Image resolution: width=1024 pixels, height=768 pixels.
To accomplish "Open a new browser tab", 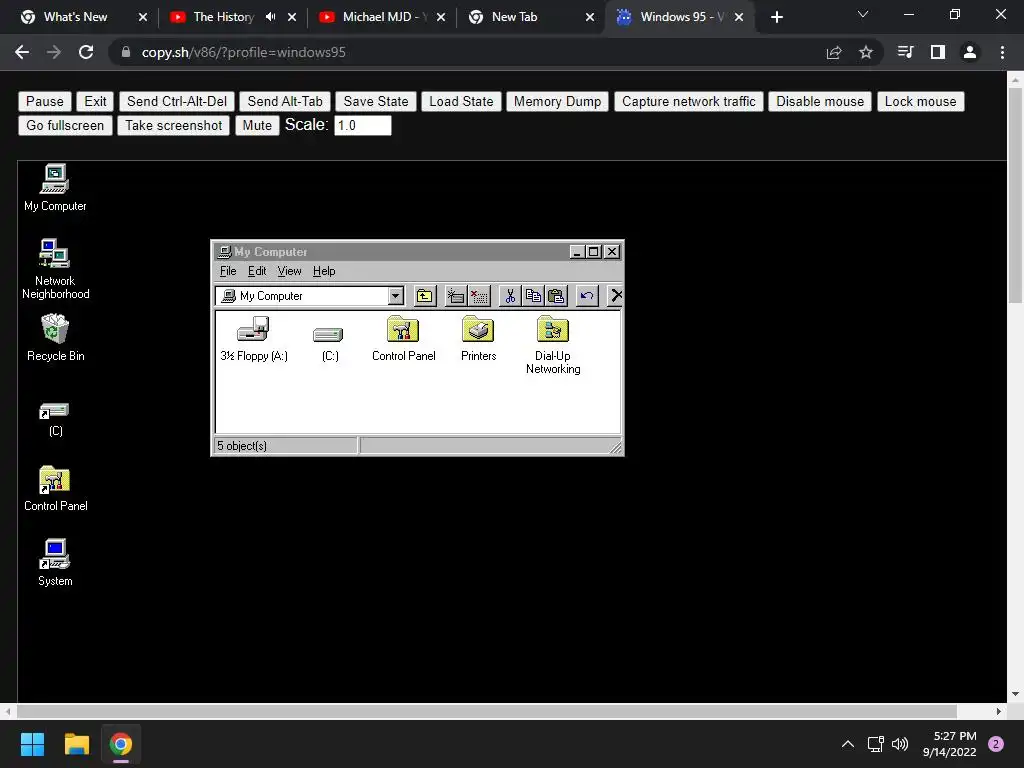I will [776, 17].
